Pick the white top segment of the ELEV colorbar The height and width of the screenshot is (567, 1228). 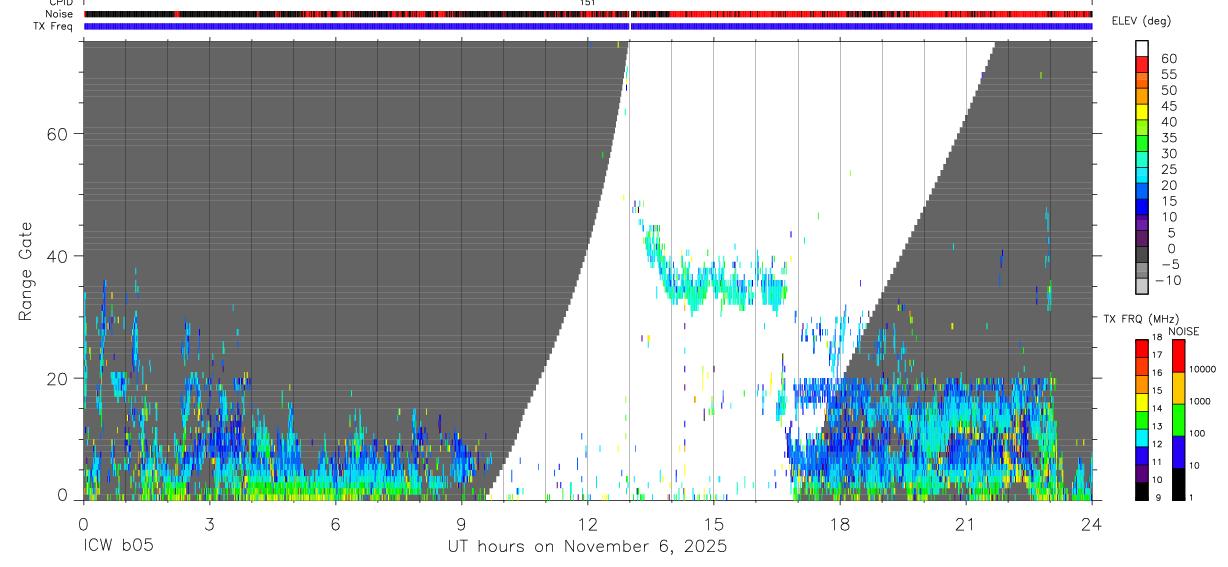coord(1142,48)
